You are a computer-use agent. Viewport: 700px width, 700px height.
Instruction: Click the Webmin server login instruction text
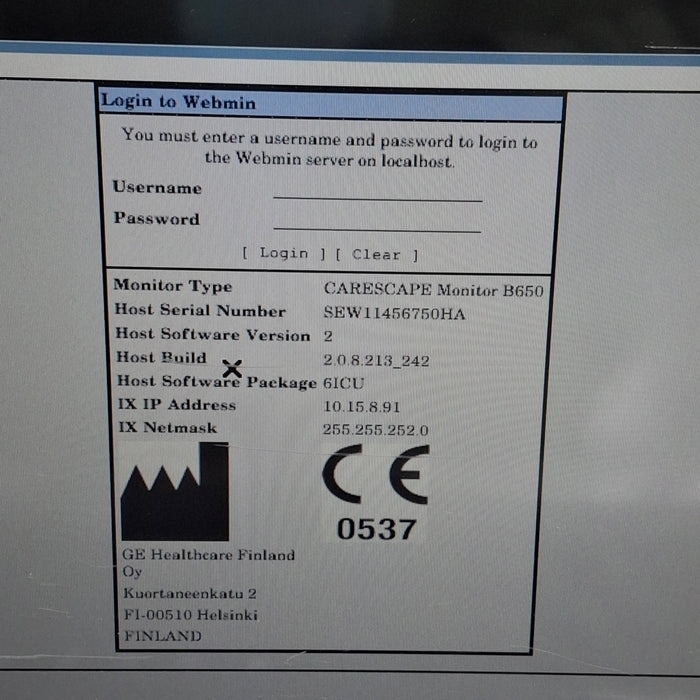(x=329, y=150)
